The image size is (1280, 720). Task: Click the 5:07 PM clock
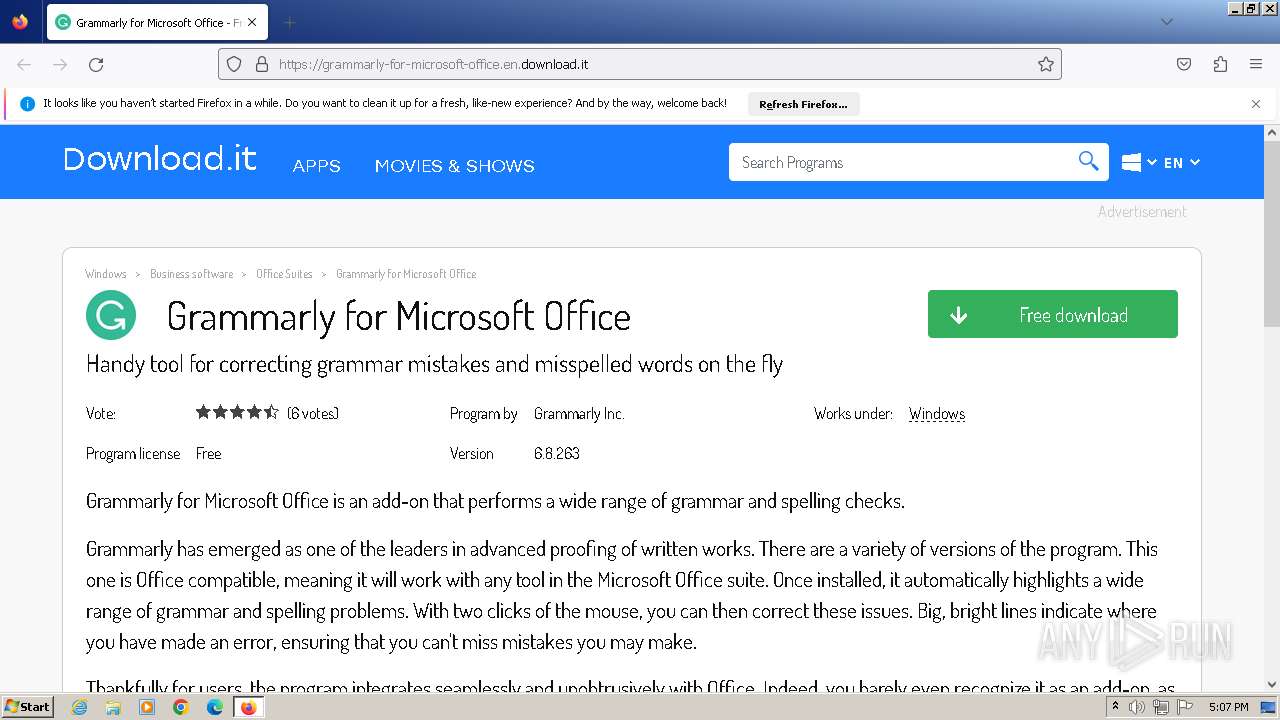(x=1228, y=707)
